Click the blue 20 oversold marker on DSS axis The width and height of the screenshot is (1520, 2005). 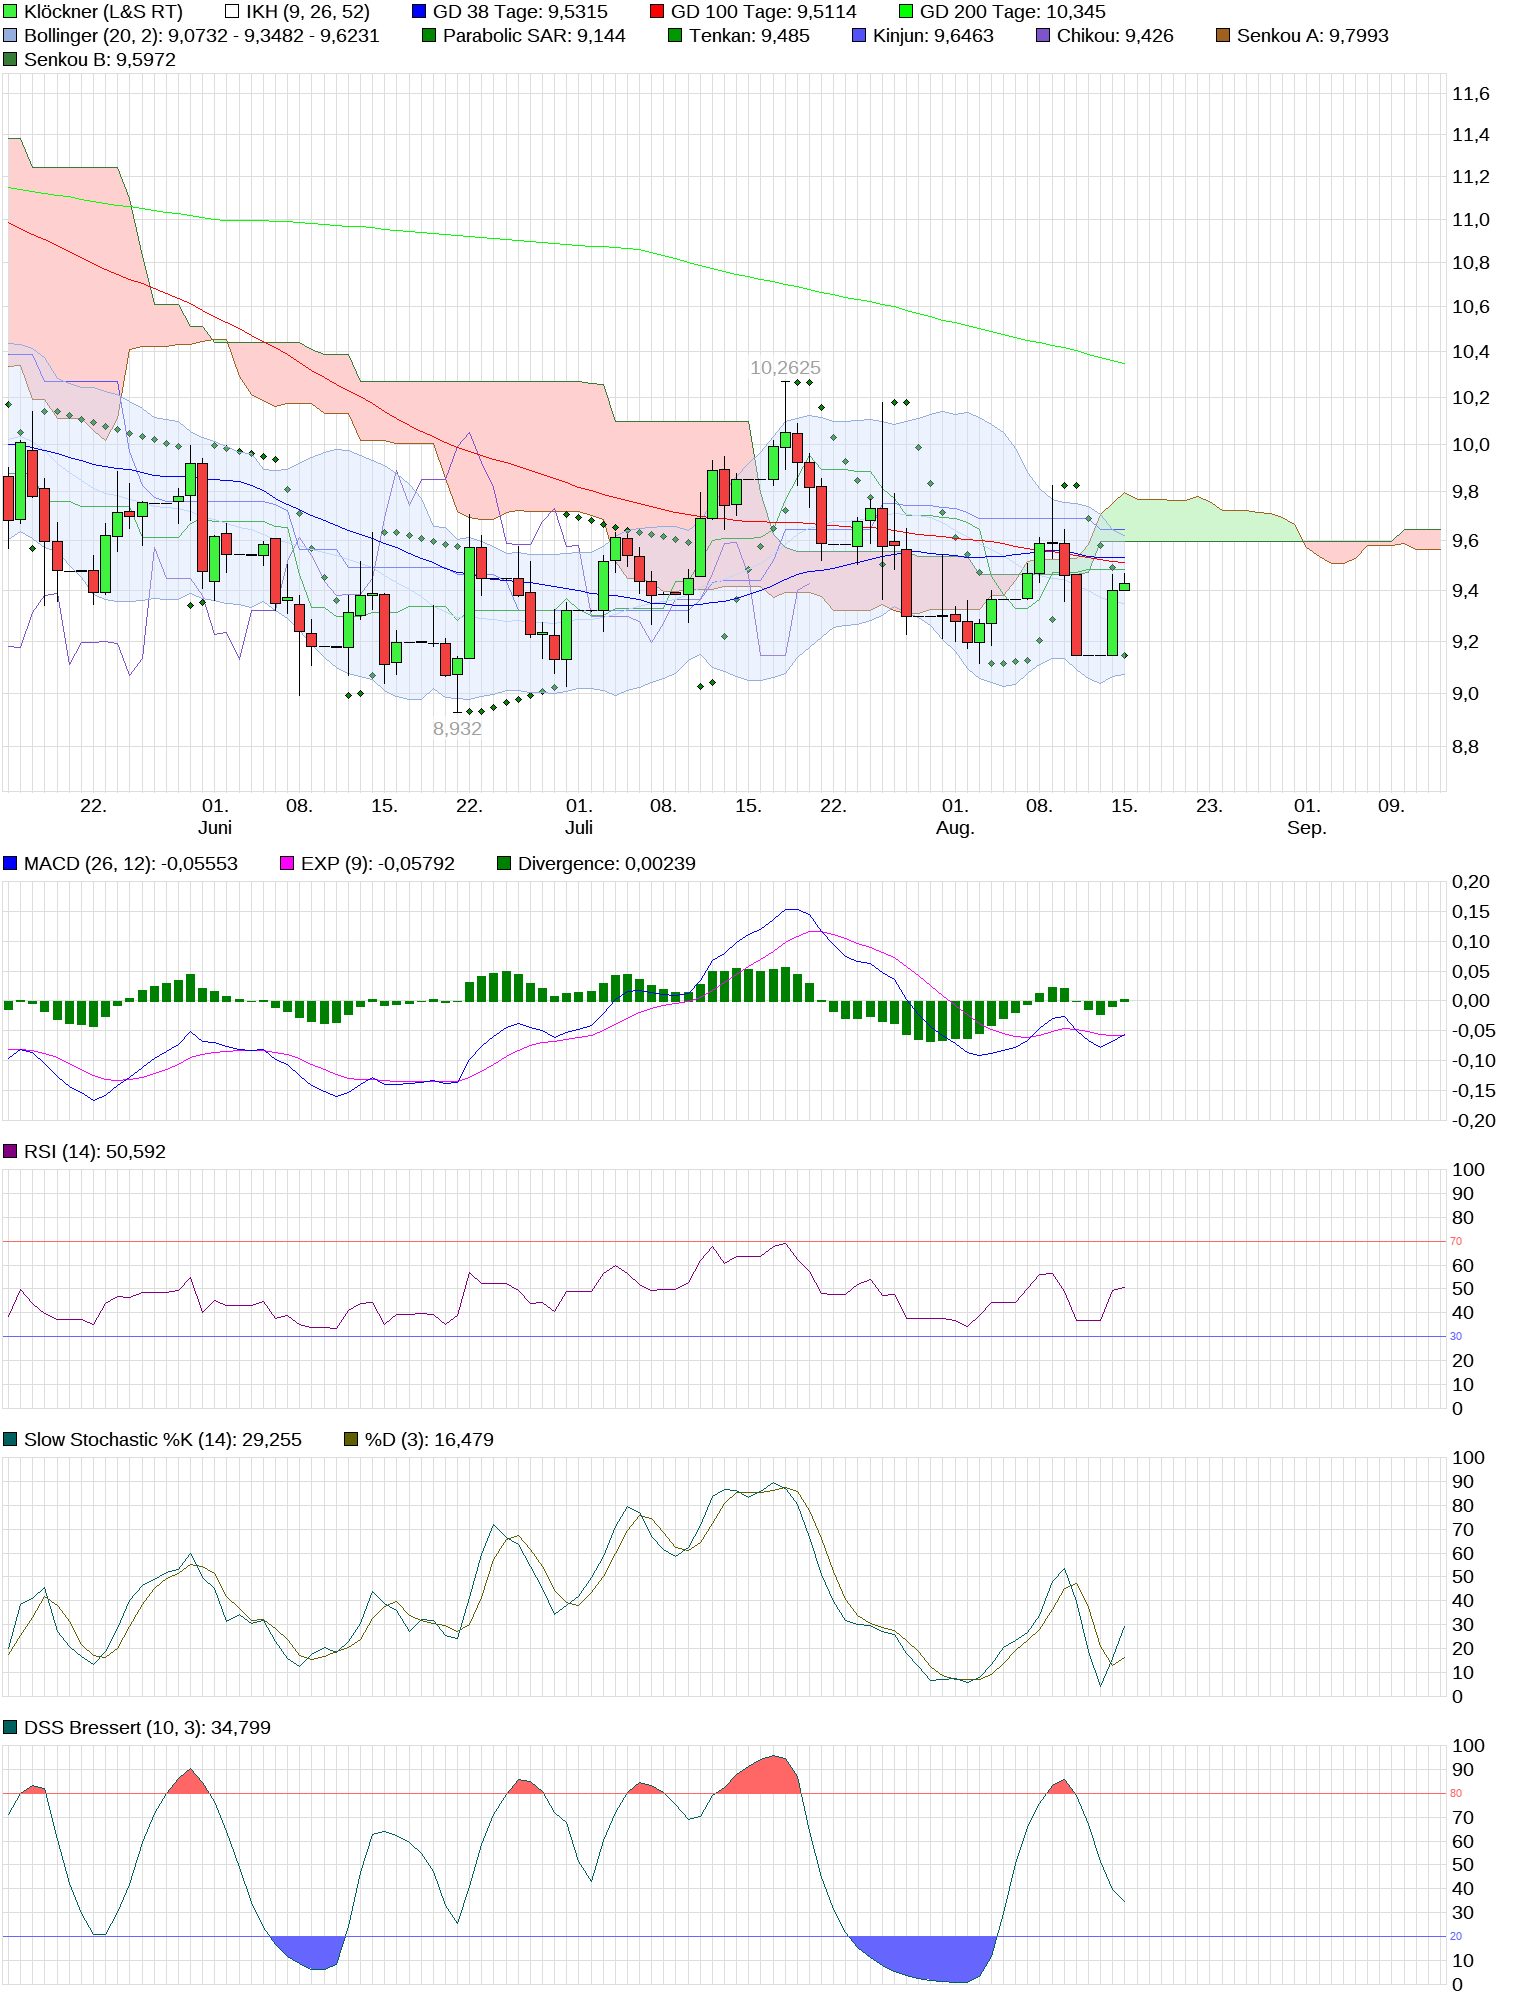1456,1936
